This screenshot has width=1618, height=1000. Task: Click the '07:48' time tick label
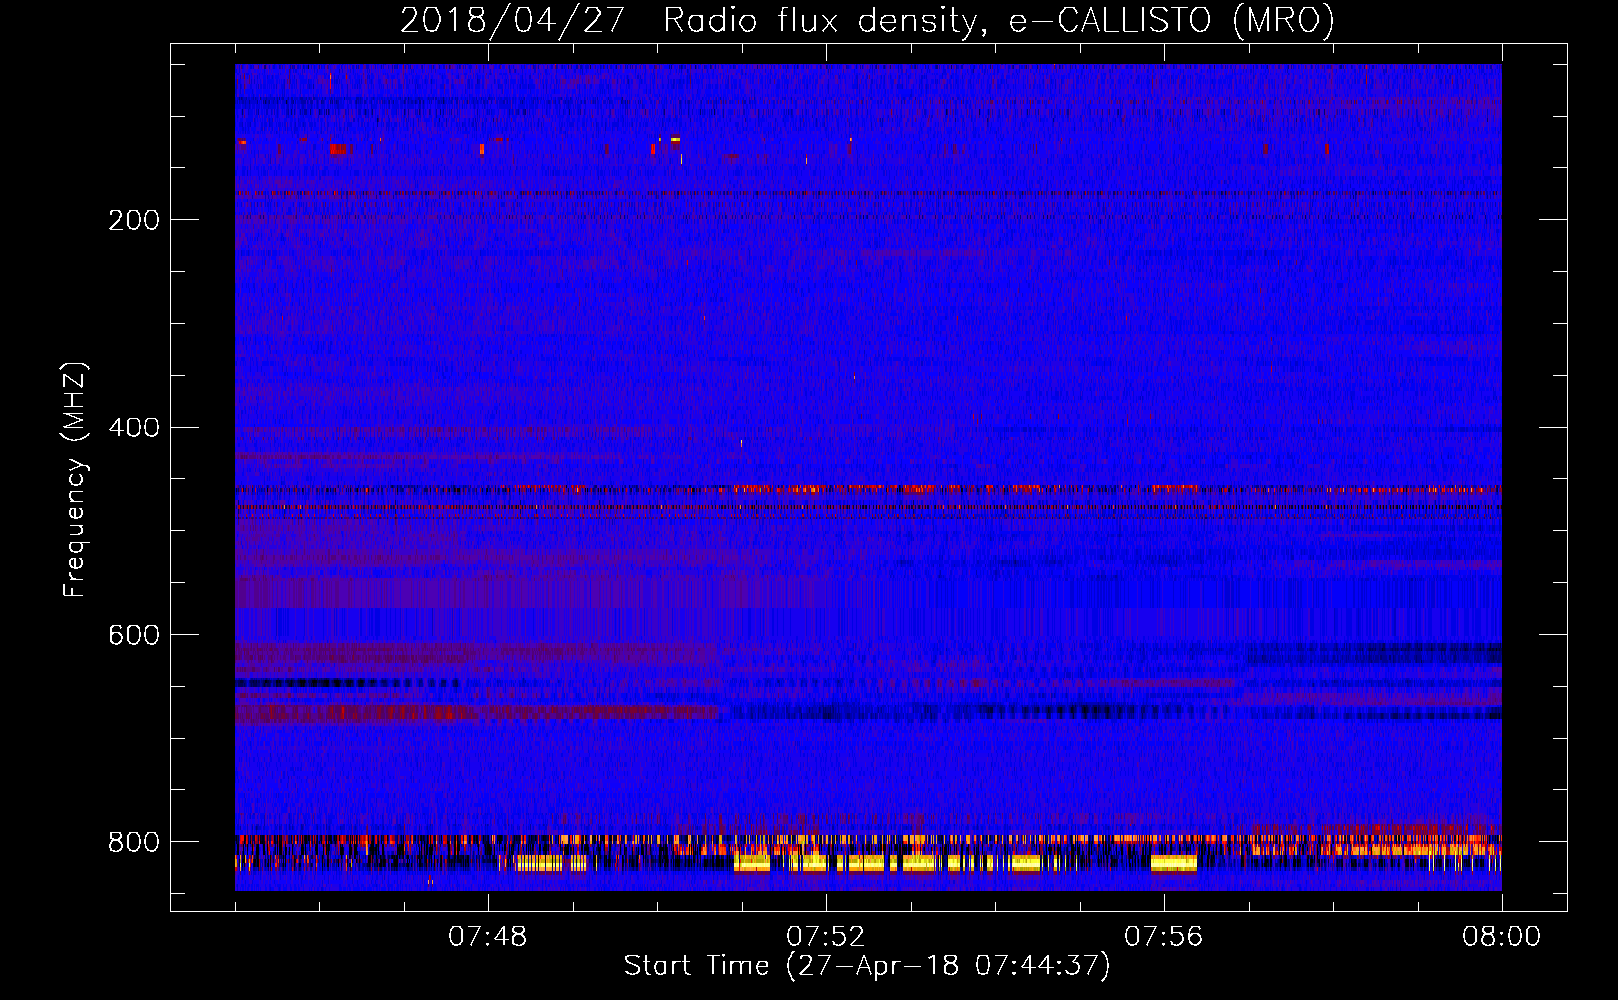click(x=488, y=937)
